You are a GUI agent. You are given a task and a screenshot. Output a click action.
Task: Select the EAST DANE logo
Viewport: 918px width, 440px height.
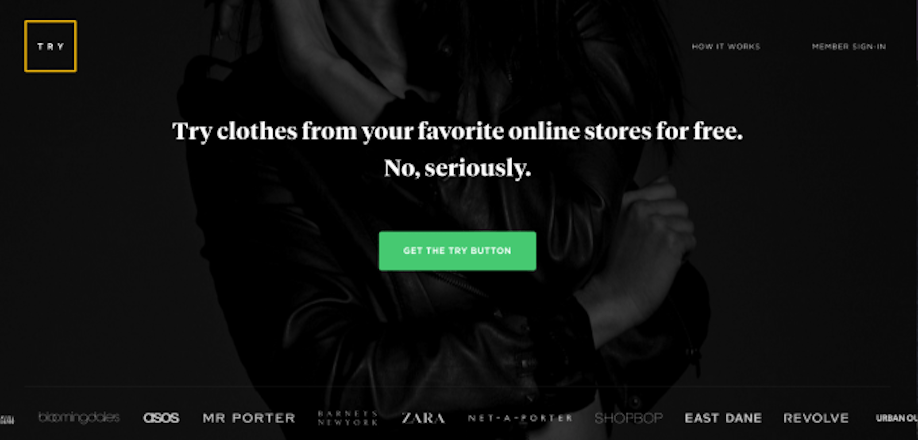[x=723, y=418]
